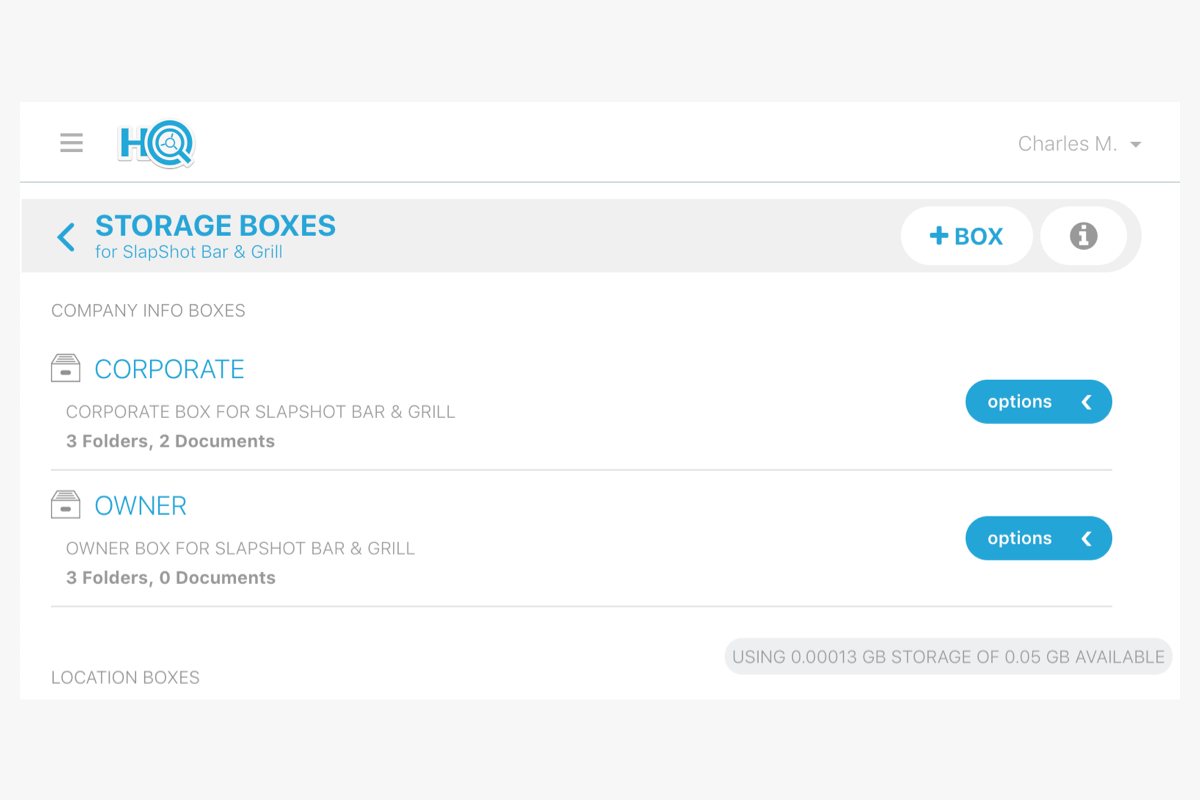1200x800 pixels.
Task: Create a new box with +BOX
Action: pyautogui.click(x=966, y=236)
